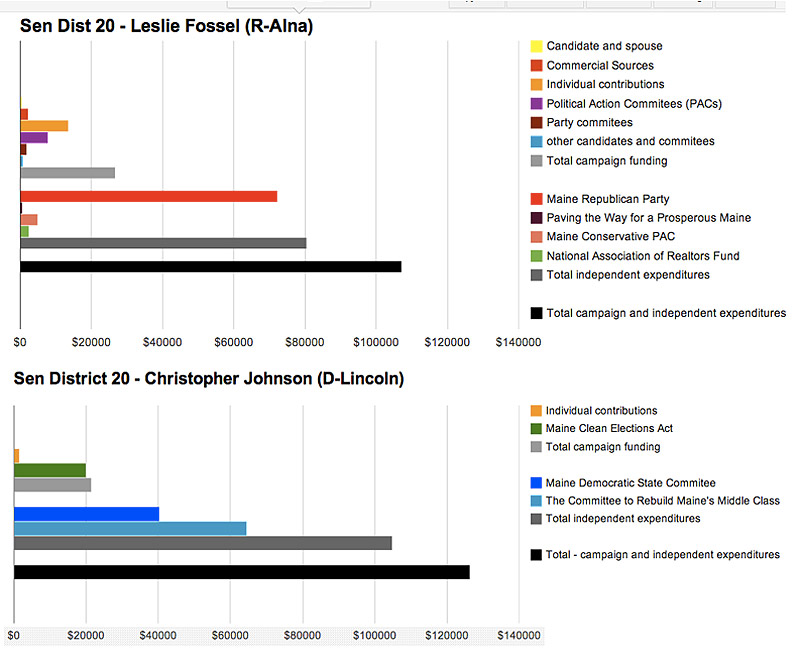800x657 pixels.
Task: Select the 'Candidate and spouse' legend label
Action: (x=605, y=46)
